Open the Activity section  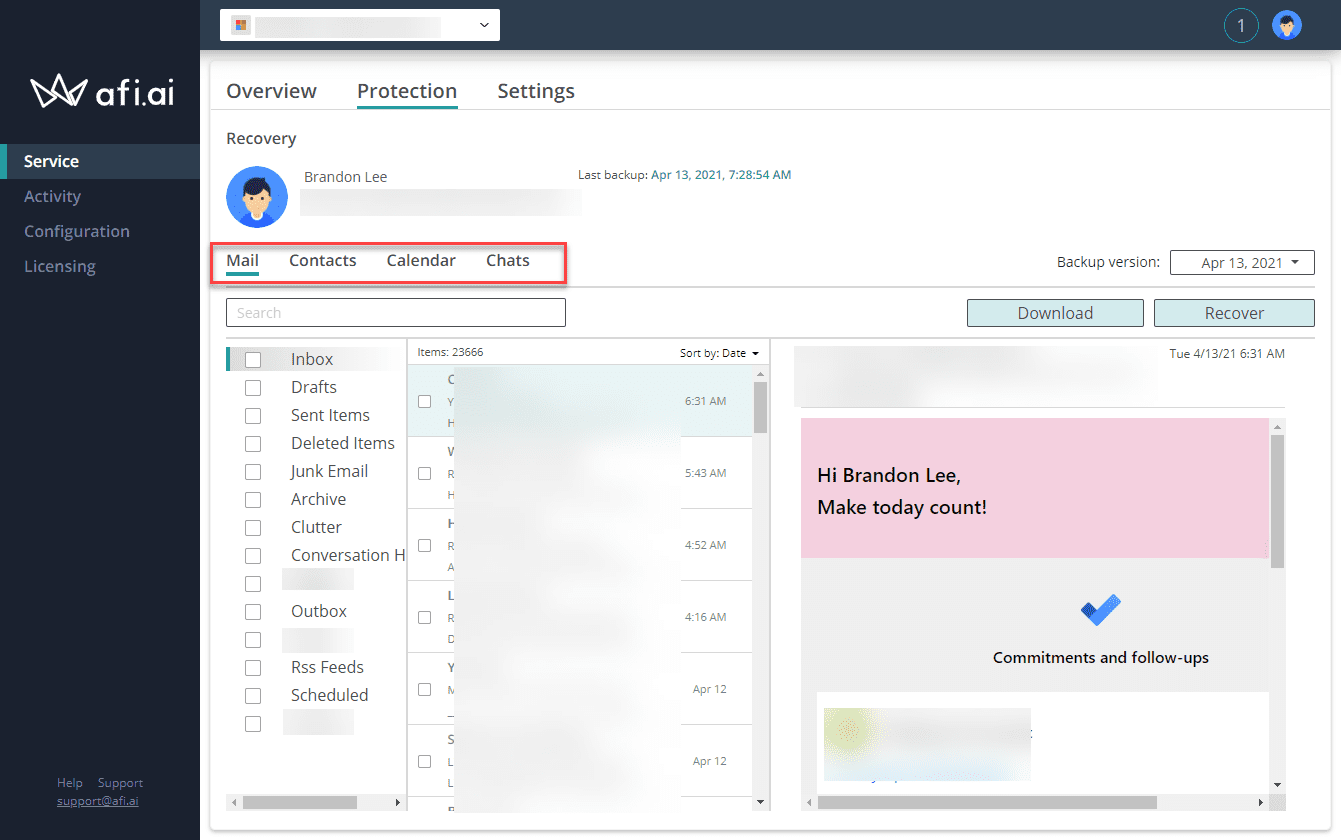pyautogui.click(x=52, y=196)
